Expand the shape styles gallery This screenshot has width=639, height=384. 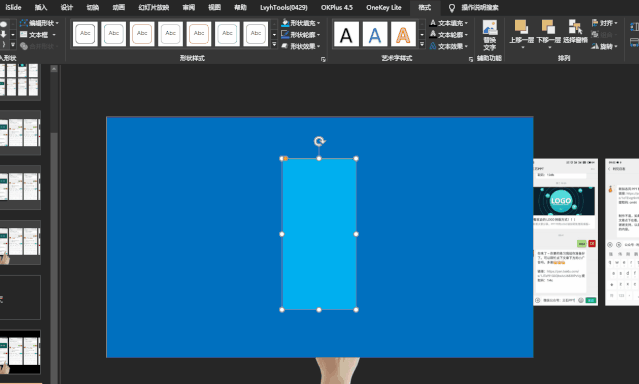coord(274,44)
